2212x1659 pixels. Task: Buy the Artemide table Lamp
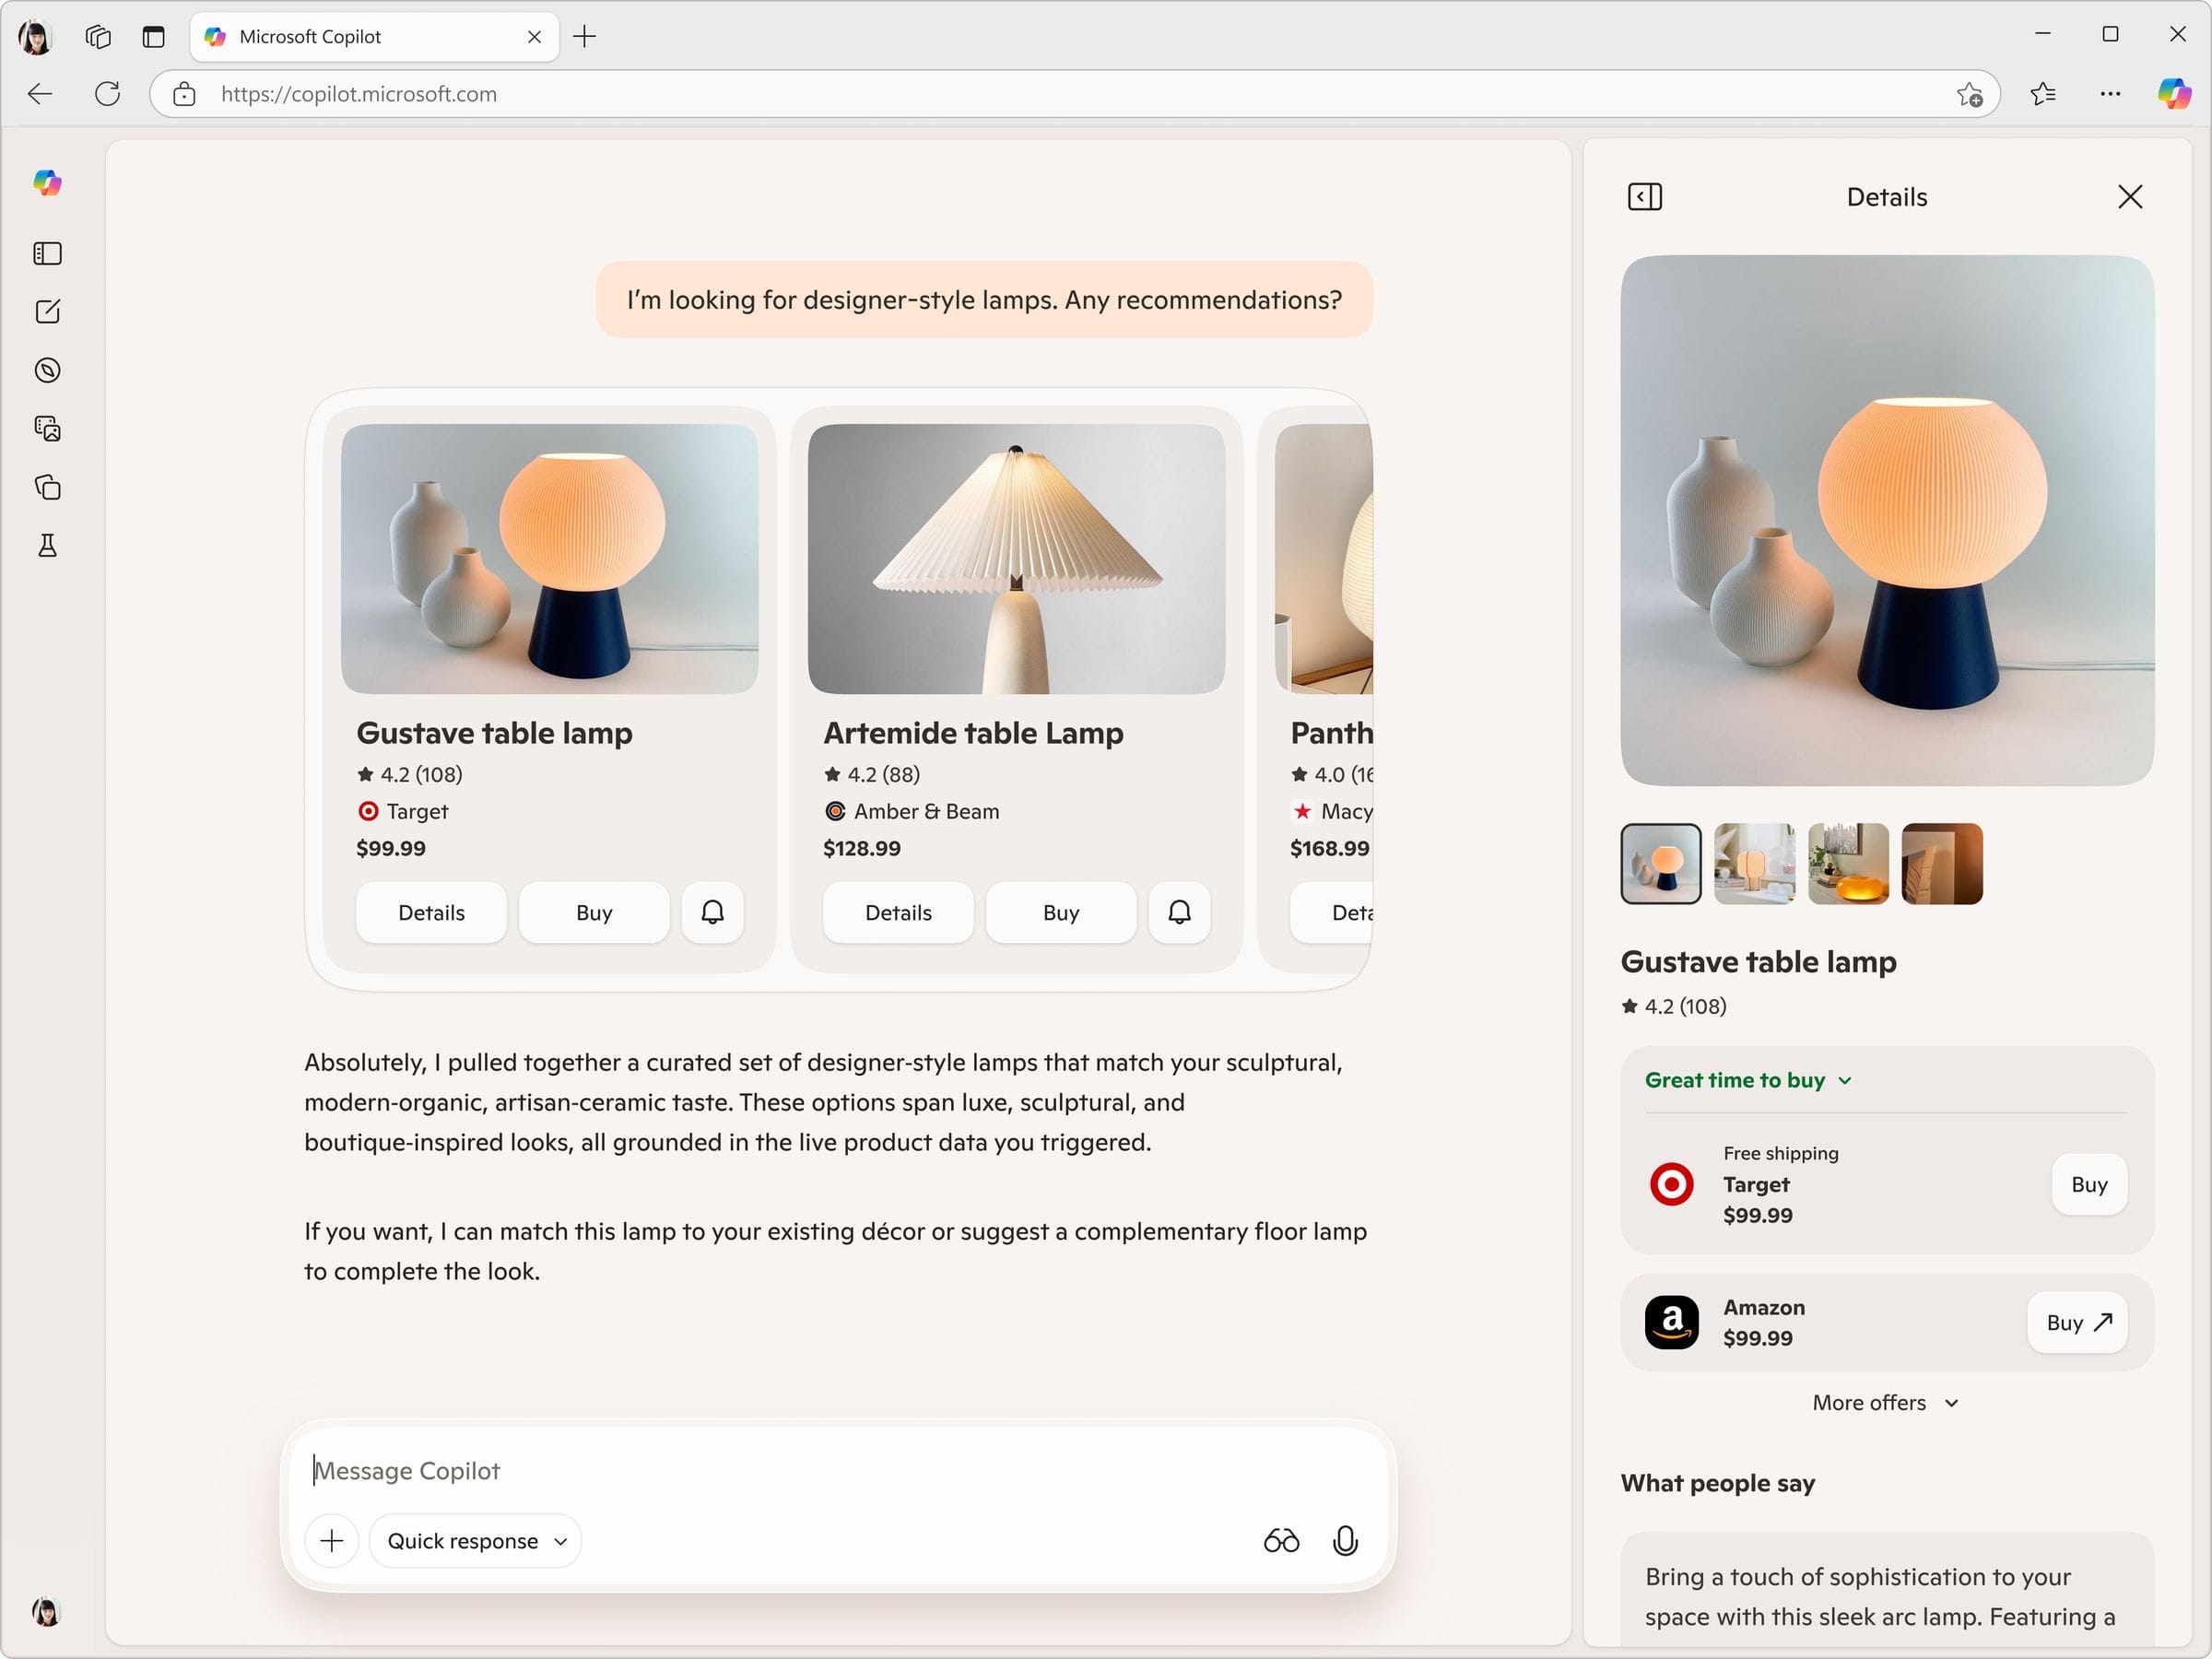pos(1061,912)
